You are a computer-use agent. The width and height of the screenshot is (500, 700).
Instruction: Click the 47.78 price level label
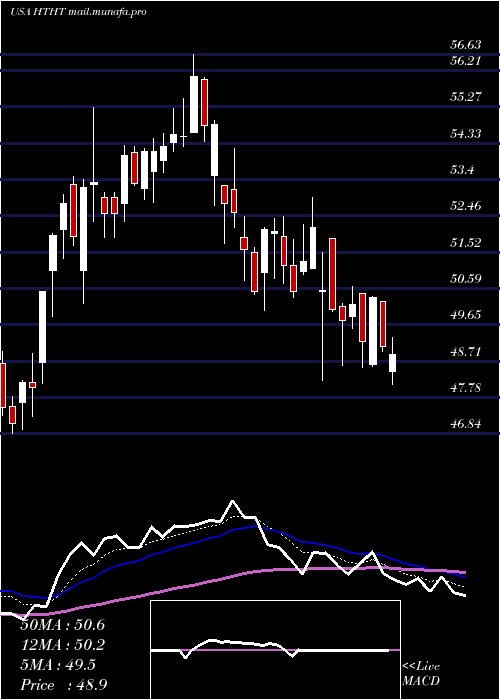tap(466, 388)
